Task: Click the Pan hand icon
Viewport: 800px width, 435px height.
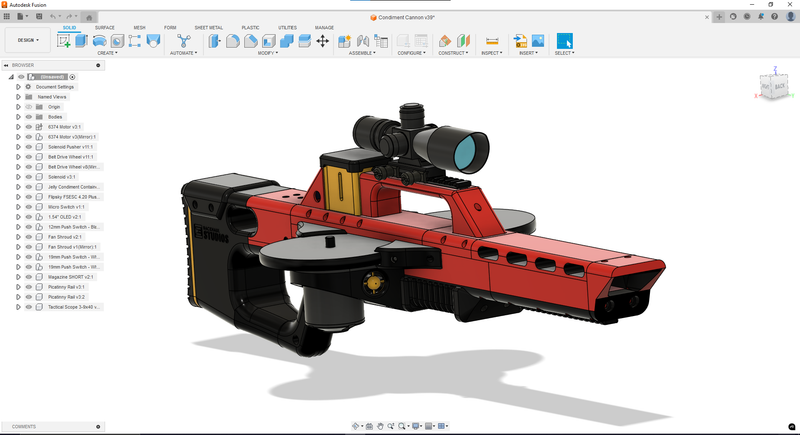Action: (x=380, y=426)
